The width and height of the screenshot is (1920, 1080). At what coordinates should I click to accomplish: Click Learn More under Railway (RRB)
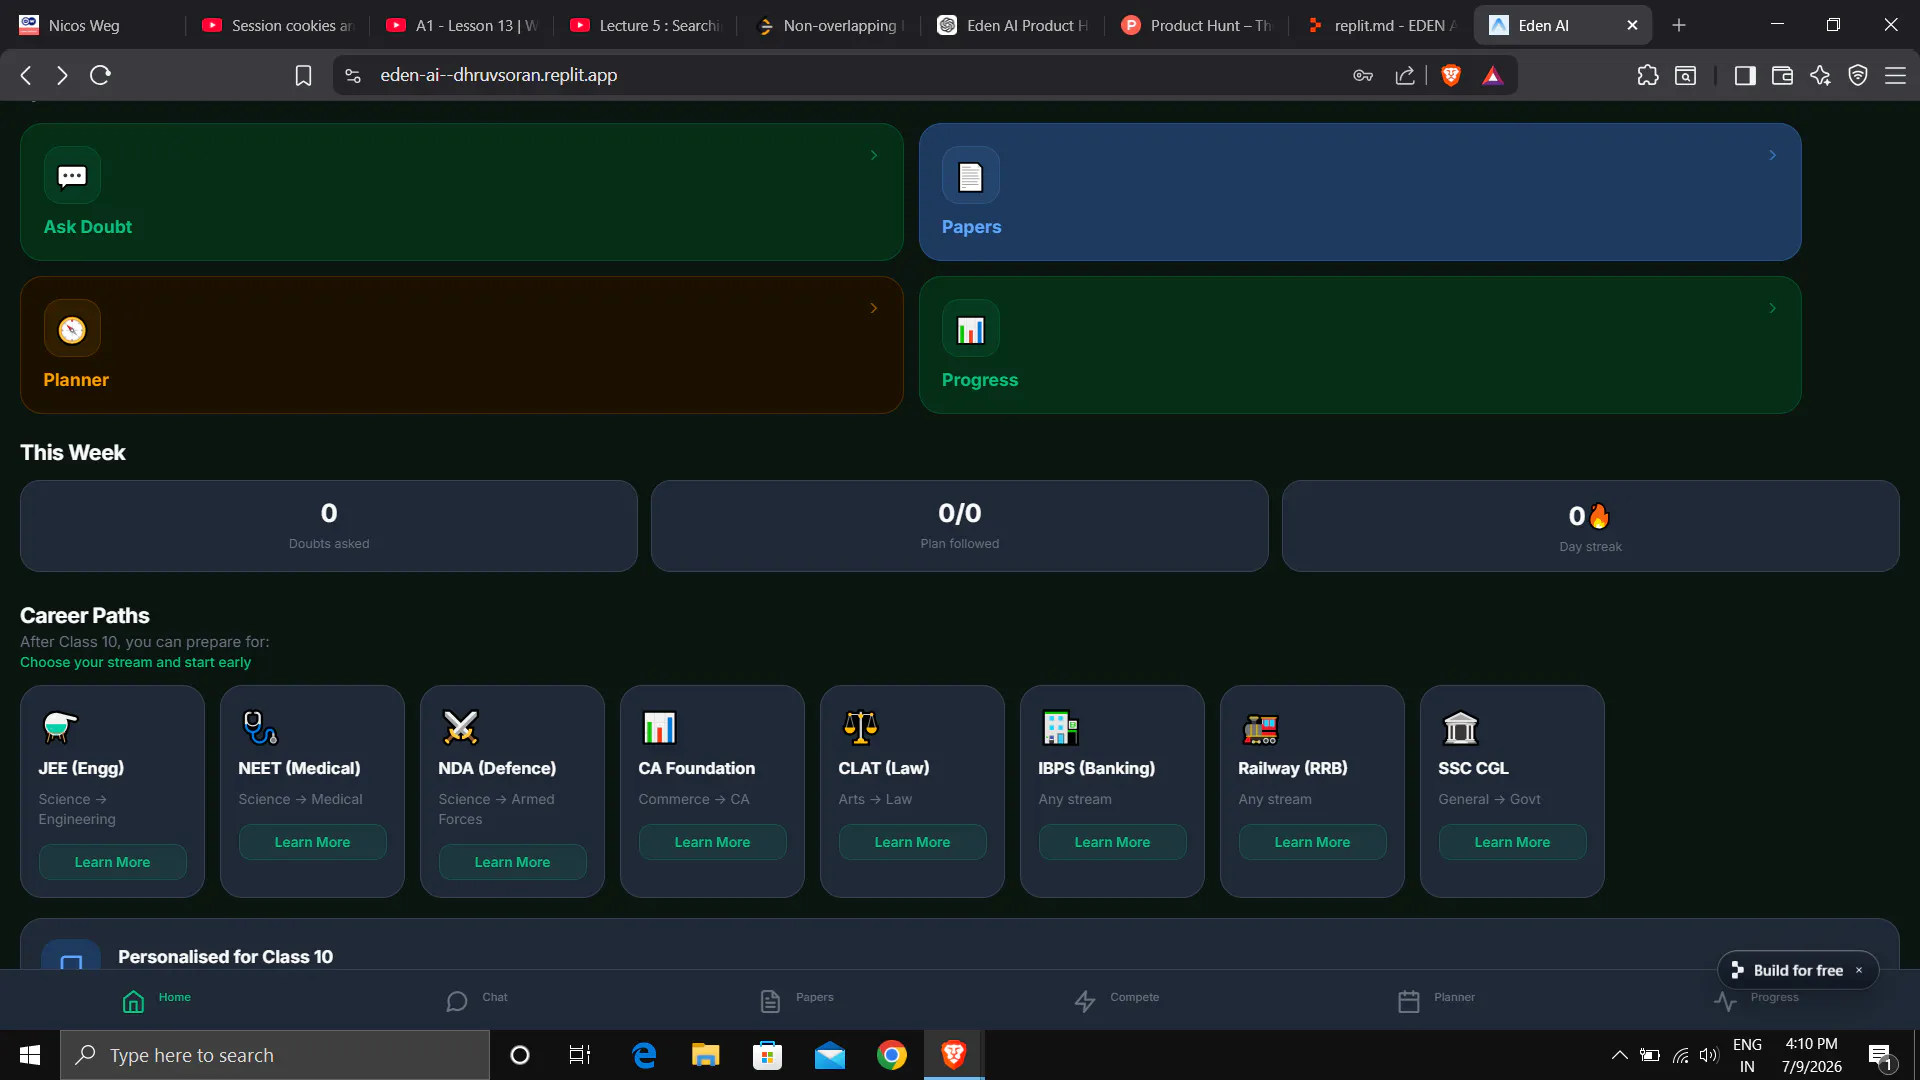(1312, 842)
